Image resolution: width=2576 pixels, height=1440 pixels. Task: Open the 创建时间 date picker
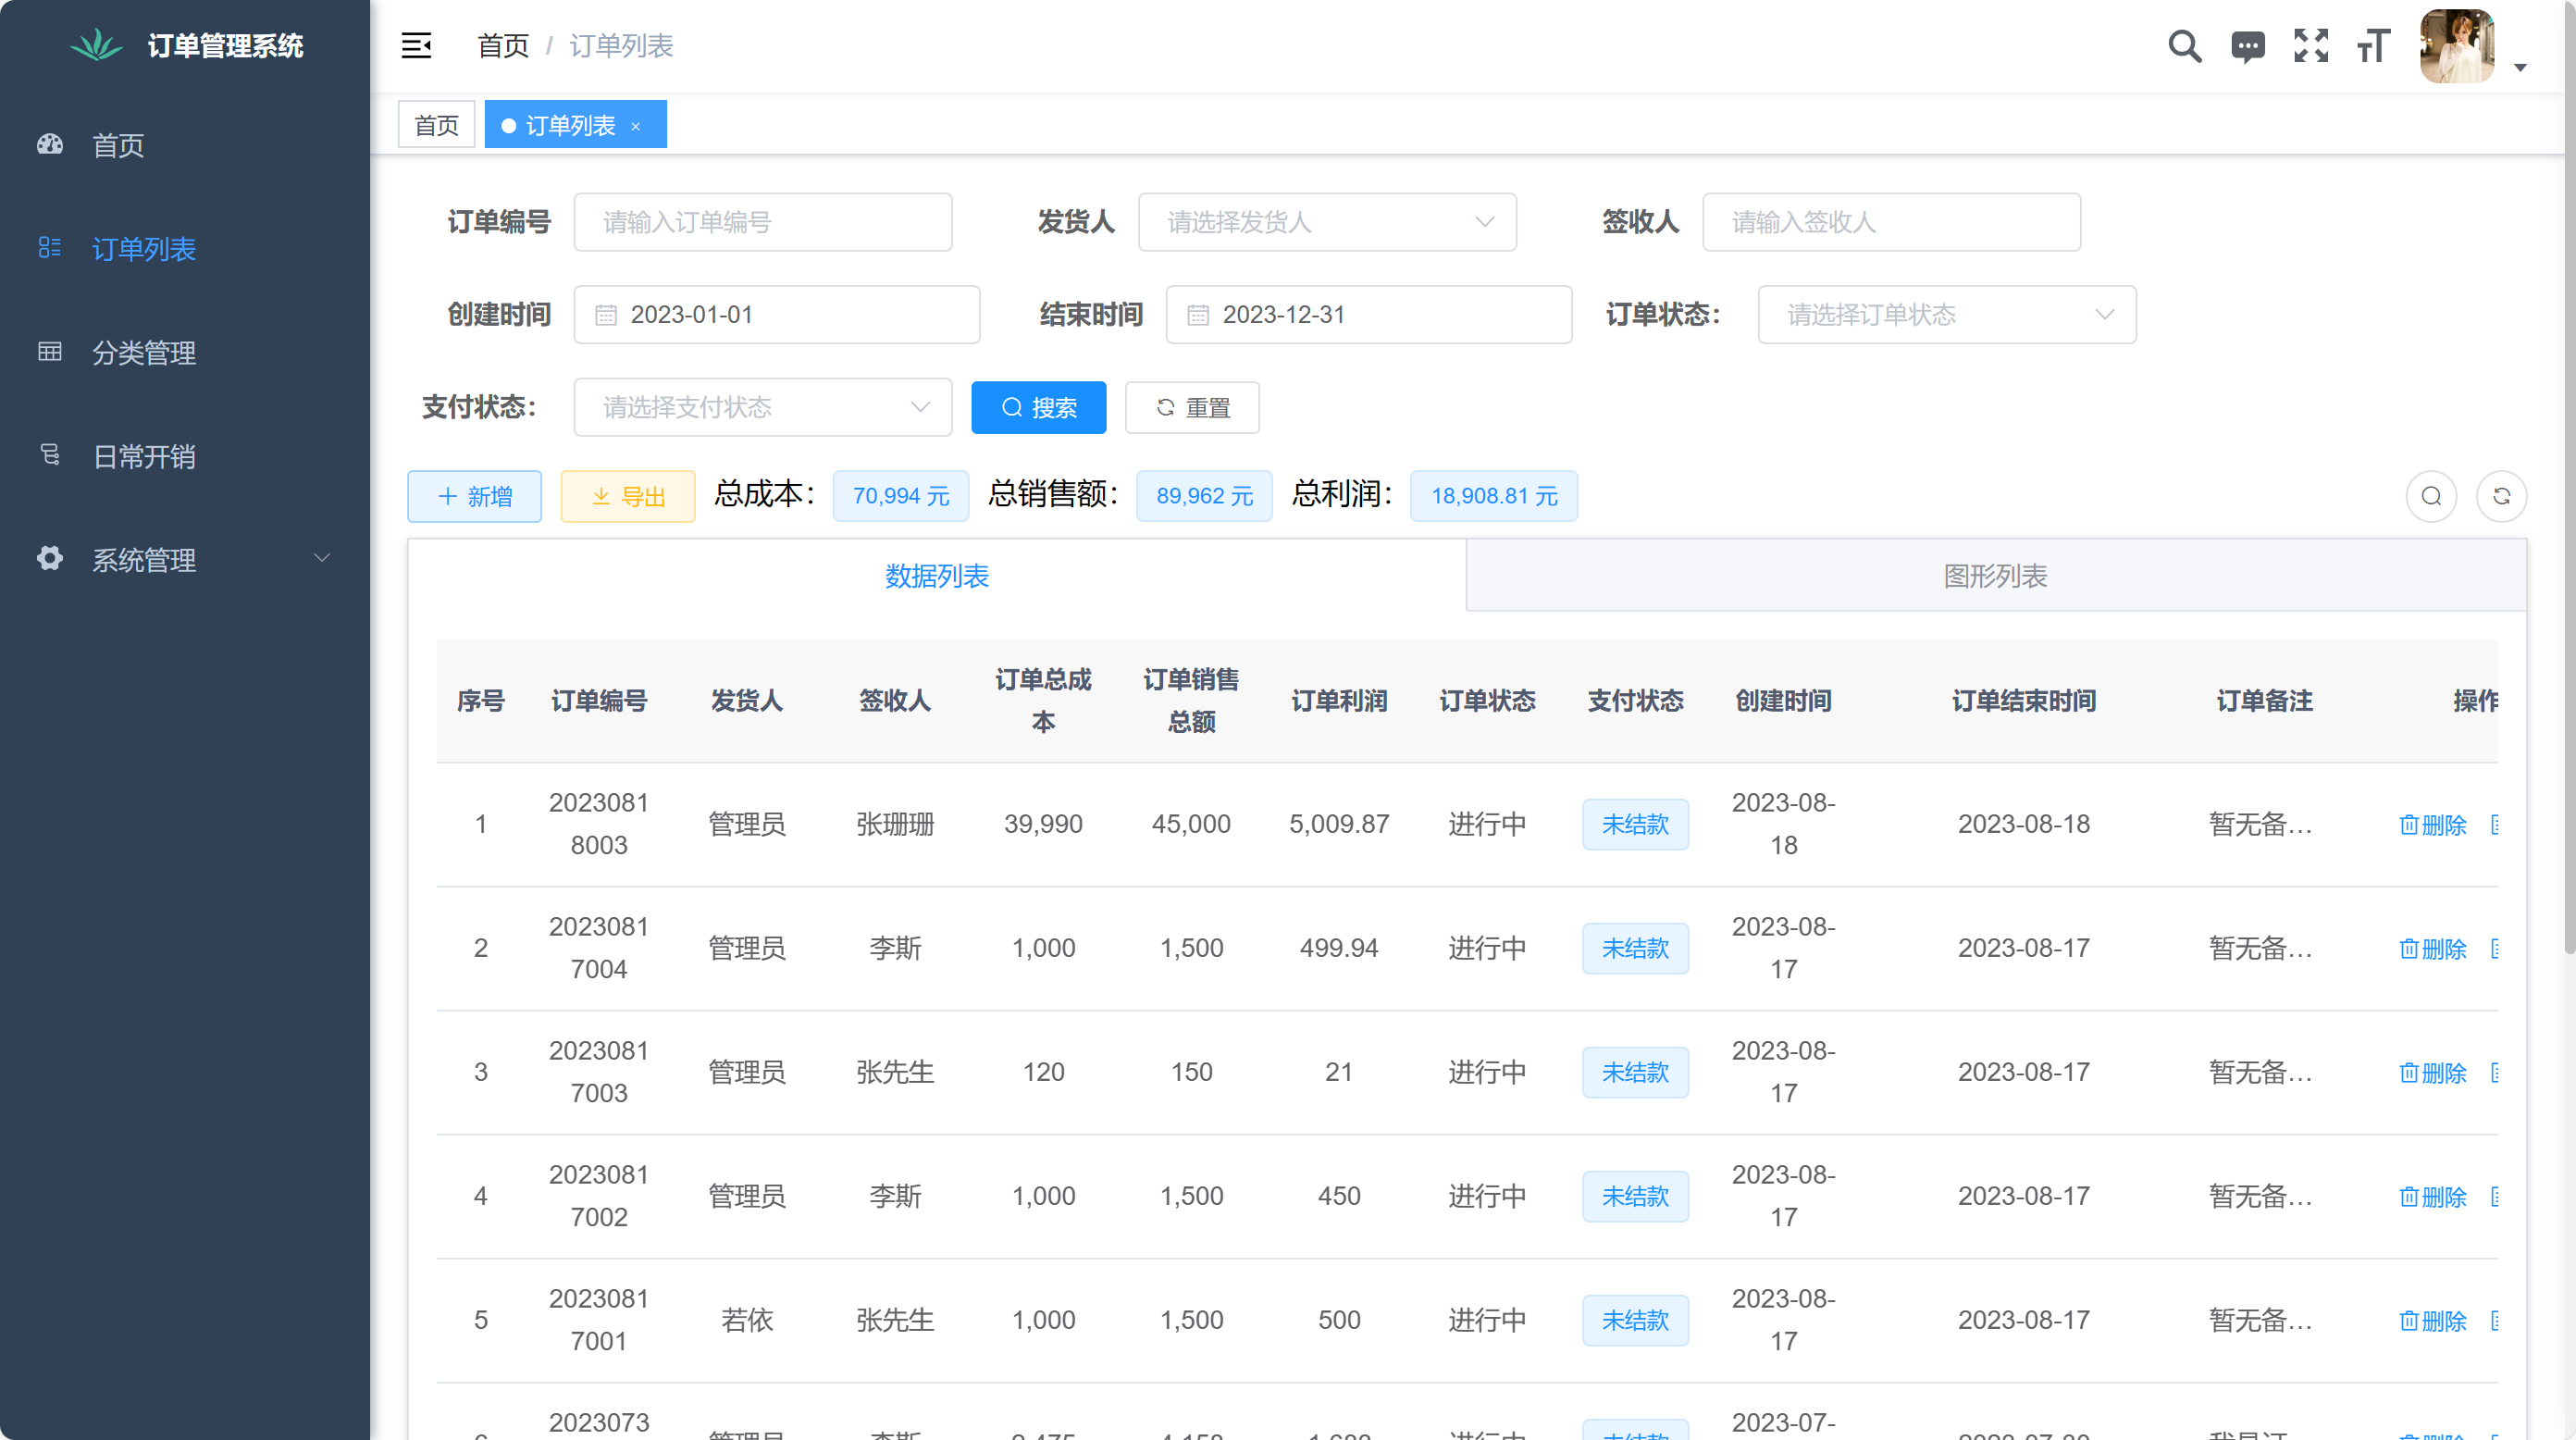pyautogui.click(x=777, y=315)
